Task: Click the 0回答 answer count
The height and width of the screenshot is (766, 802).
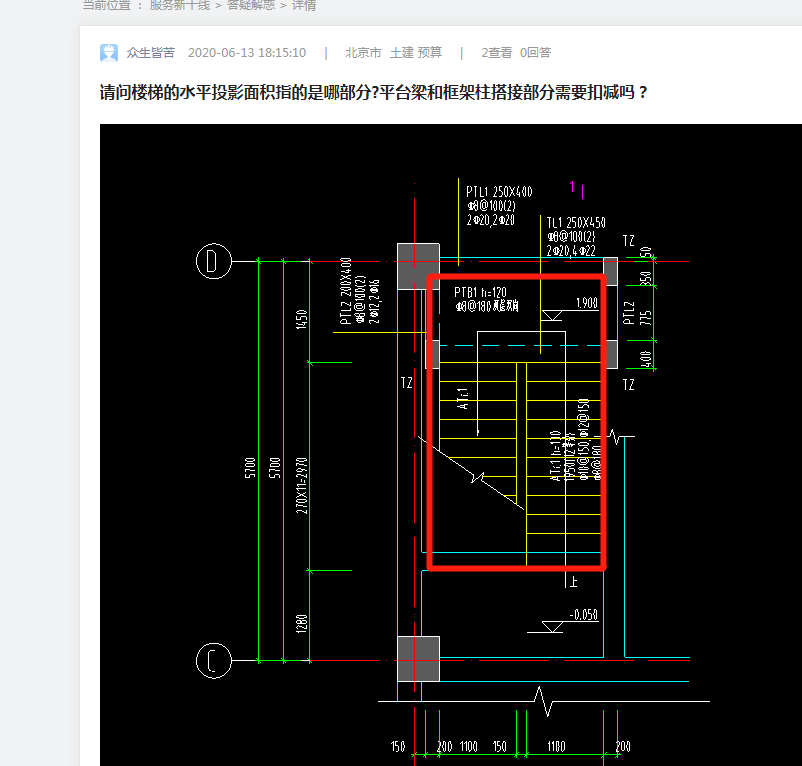Action: point(536,53)
